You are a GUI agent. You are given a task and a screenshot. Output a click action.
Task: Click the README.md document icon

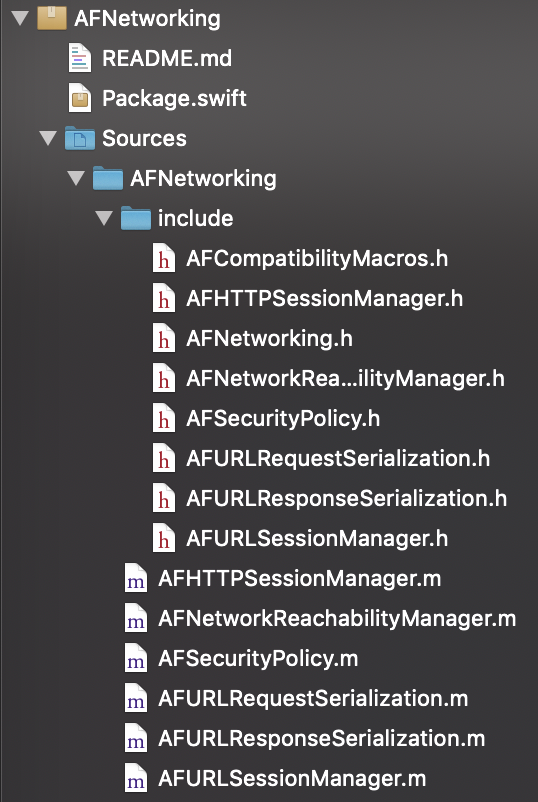(x=80, y=58)
